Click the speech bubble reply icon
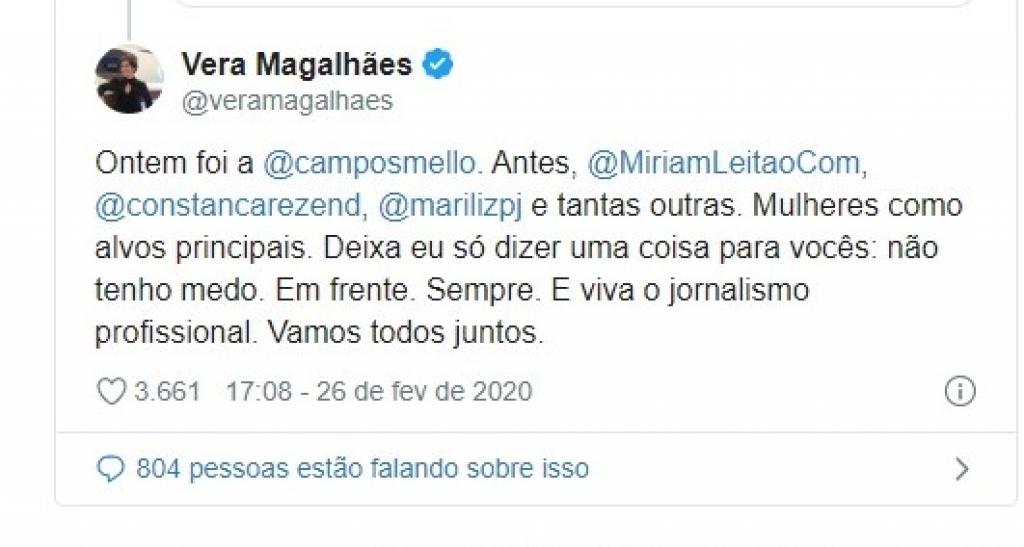This screenshot has width=1024, height=547. (x=110, y=469)
